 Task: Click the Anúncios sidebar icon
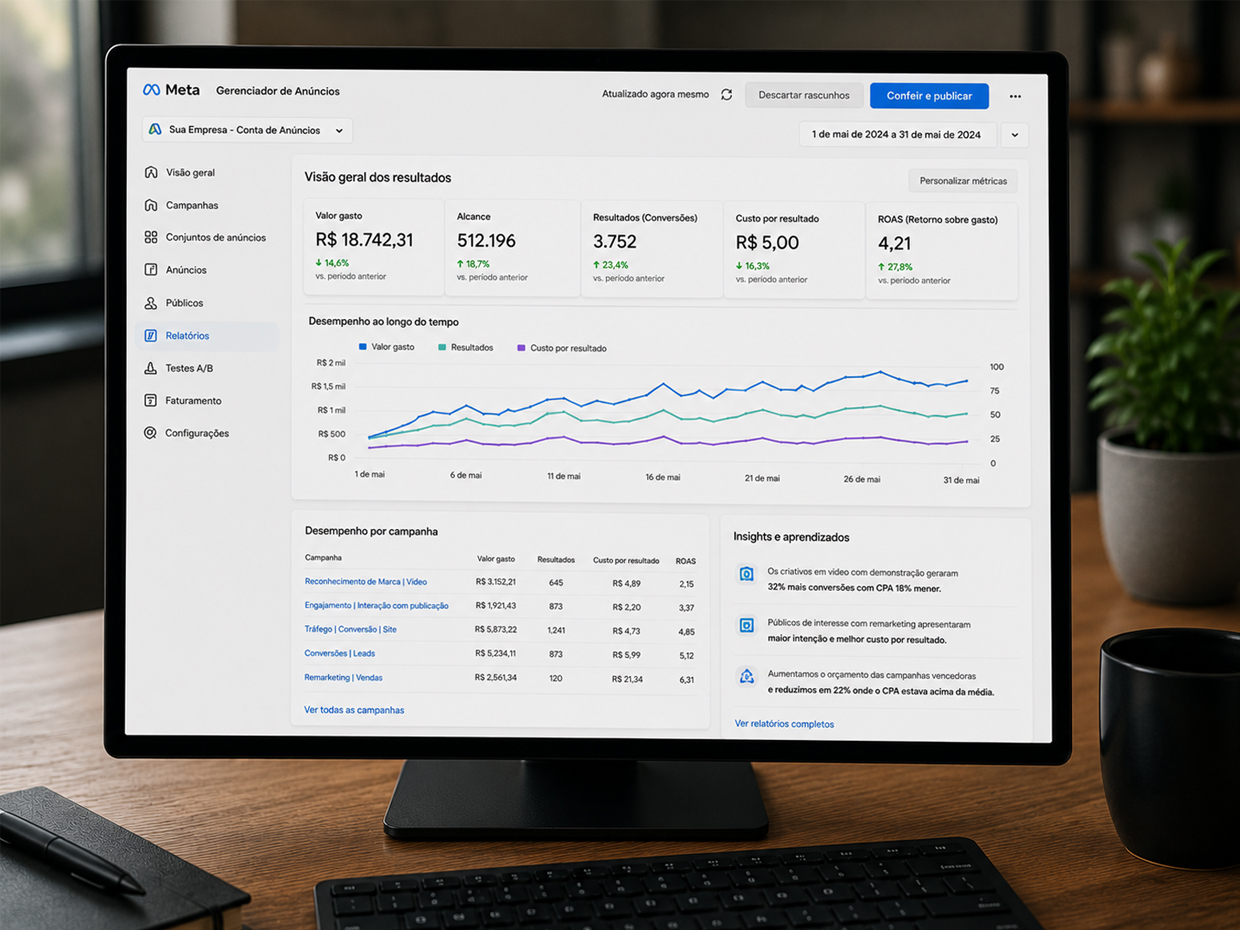point(151,270)
